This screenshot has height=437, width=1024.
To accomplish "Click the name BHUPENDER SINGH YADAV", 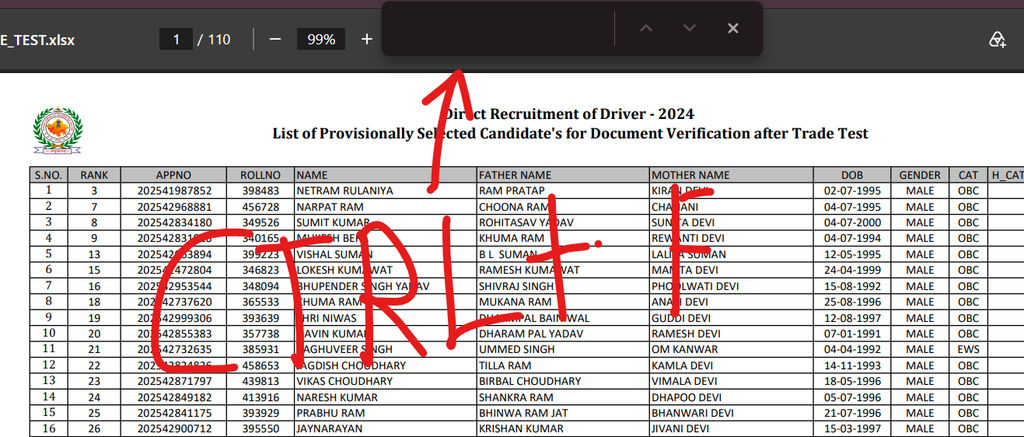I will tap(363, 286).
